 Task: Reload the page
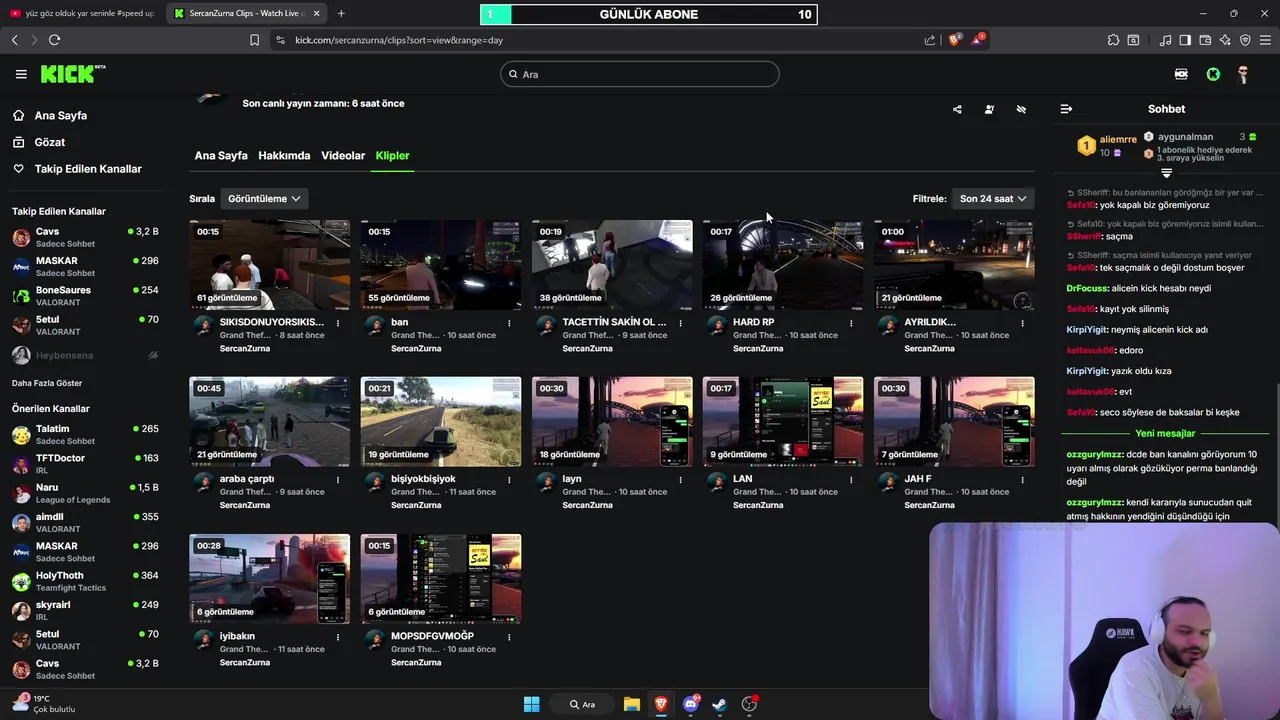click(54, 40)
